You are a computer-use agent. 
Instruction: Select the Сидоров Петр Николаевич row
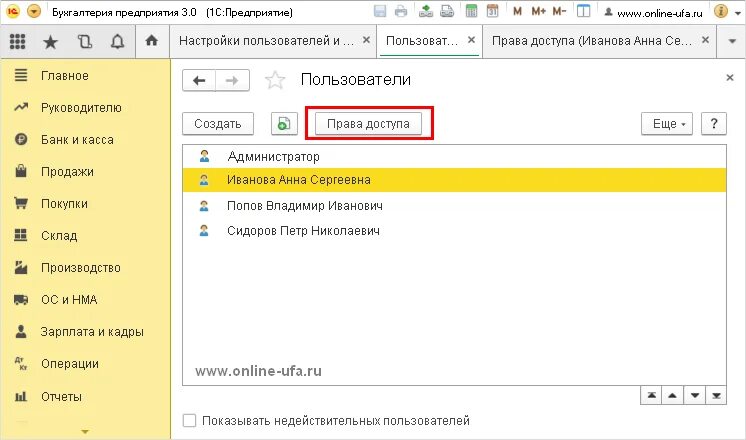(454, 231)
